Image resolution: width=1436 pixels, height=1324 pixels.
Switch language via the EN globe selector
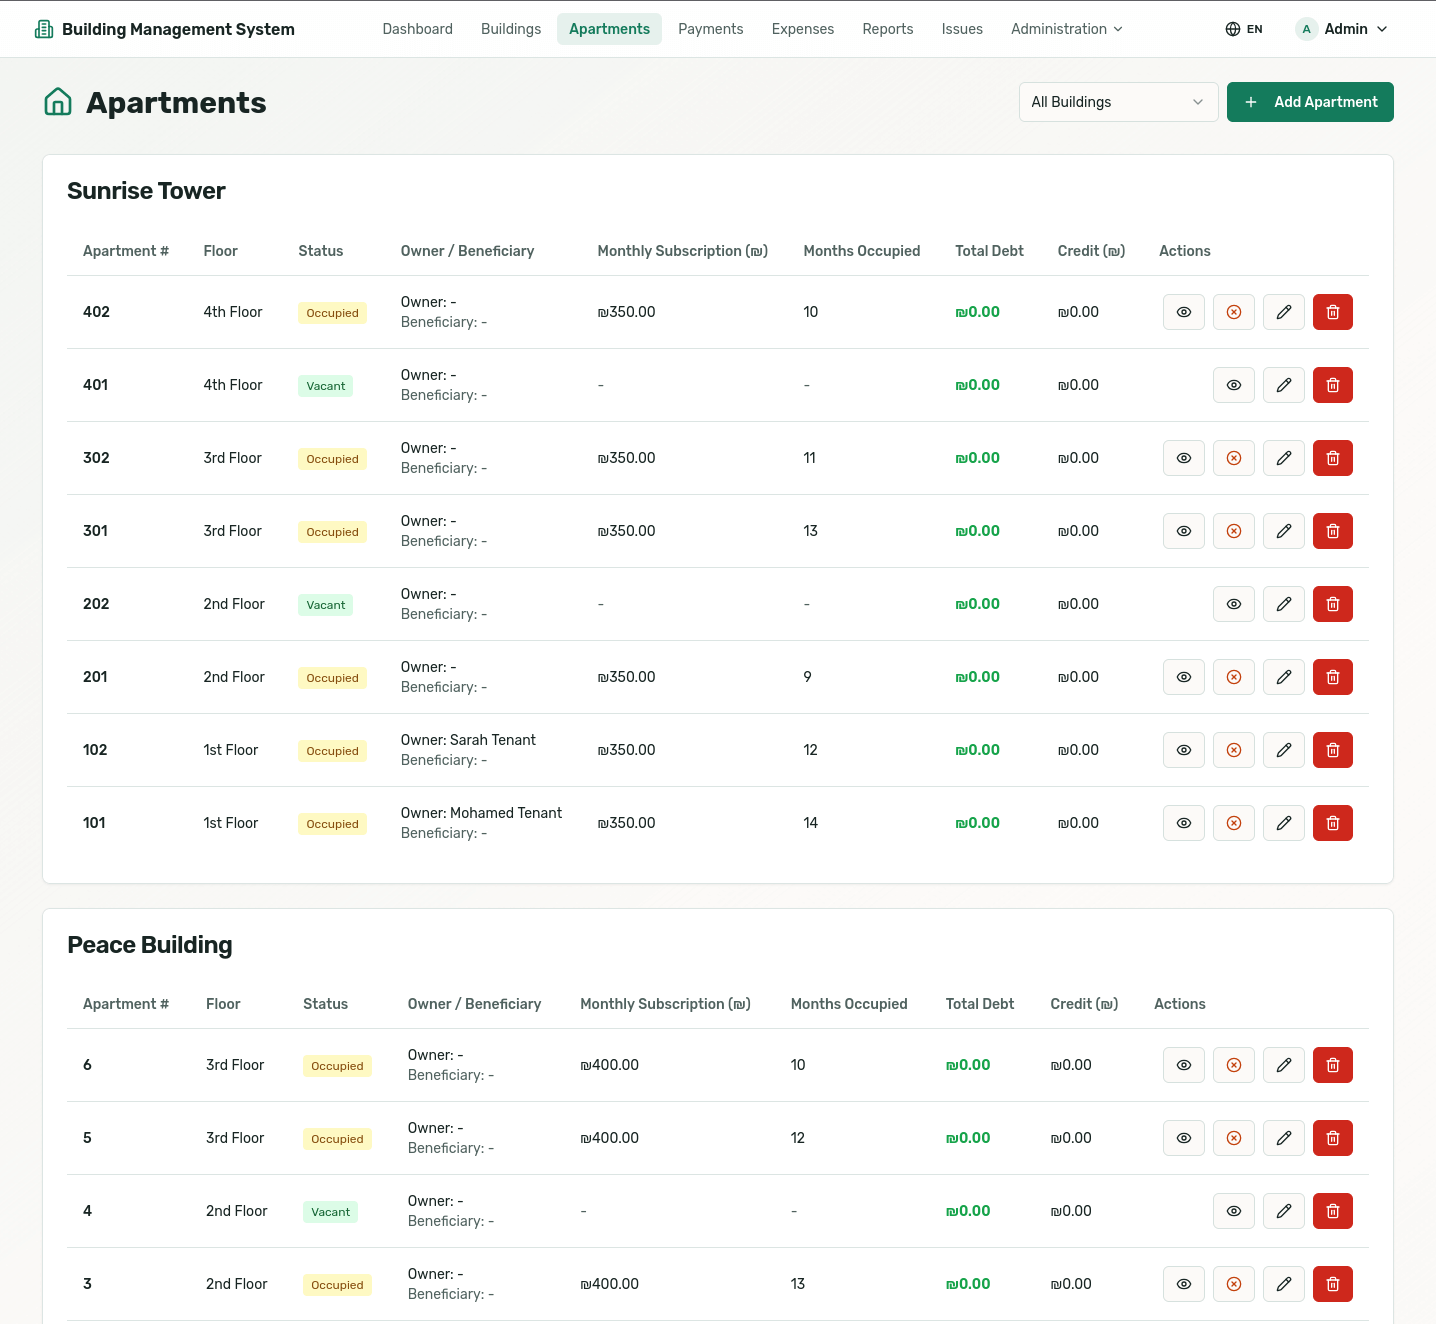pyautogui.click(x=1243, y=29)
